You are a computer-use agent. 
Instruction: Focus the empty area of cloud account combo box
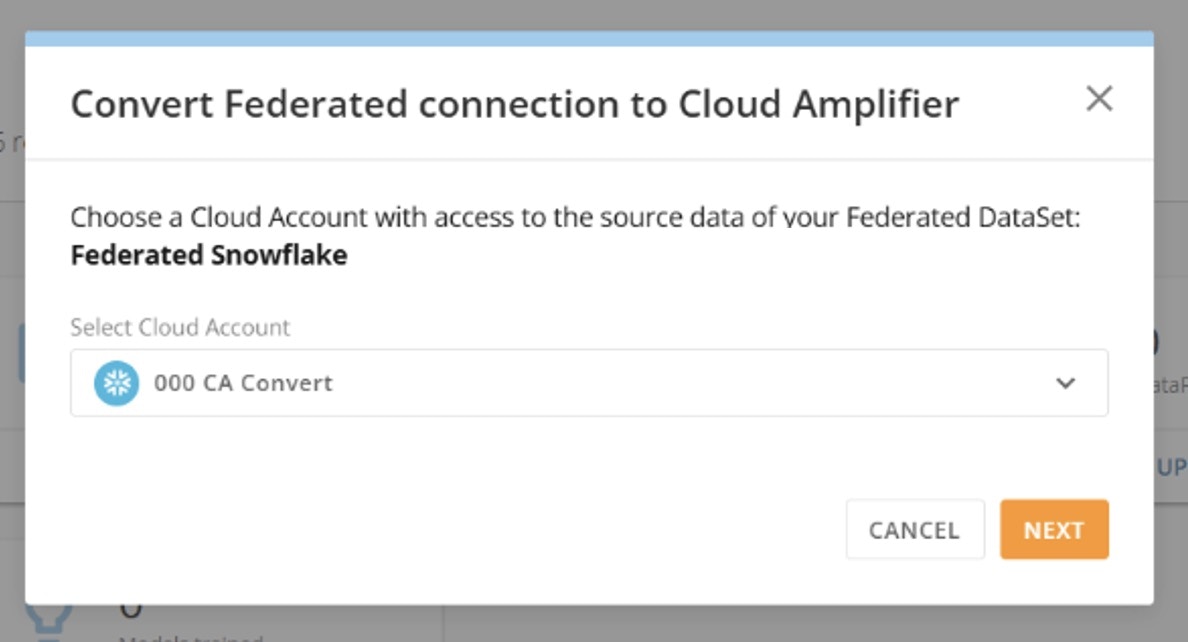point(682,383)
